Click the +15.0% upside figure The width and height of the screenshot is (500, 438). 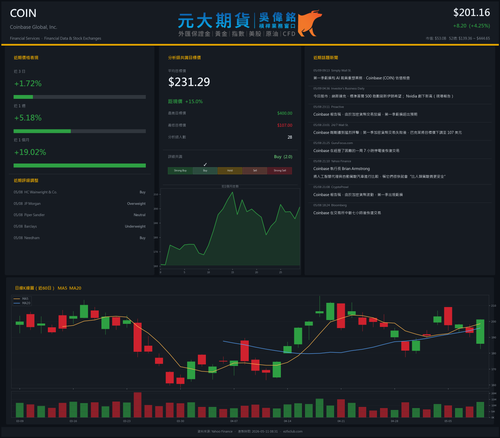(194, 101)
